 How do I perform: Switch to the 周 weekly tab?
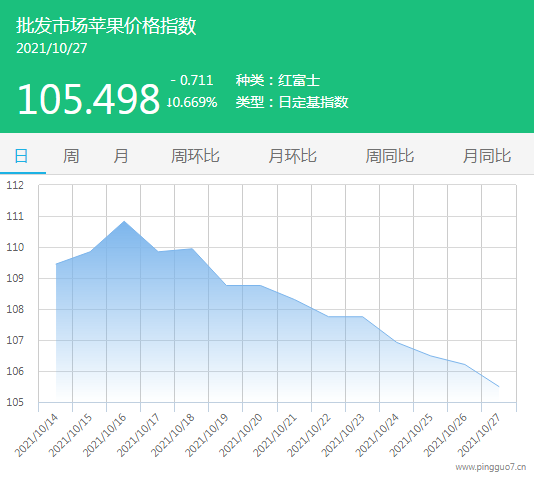tap(71, 156)
